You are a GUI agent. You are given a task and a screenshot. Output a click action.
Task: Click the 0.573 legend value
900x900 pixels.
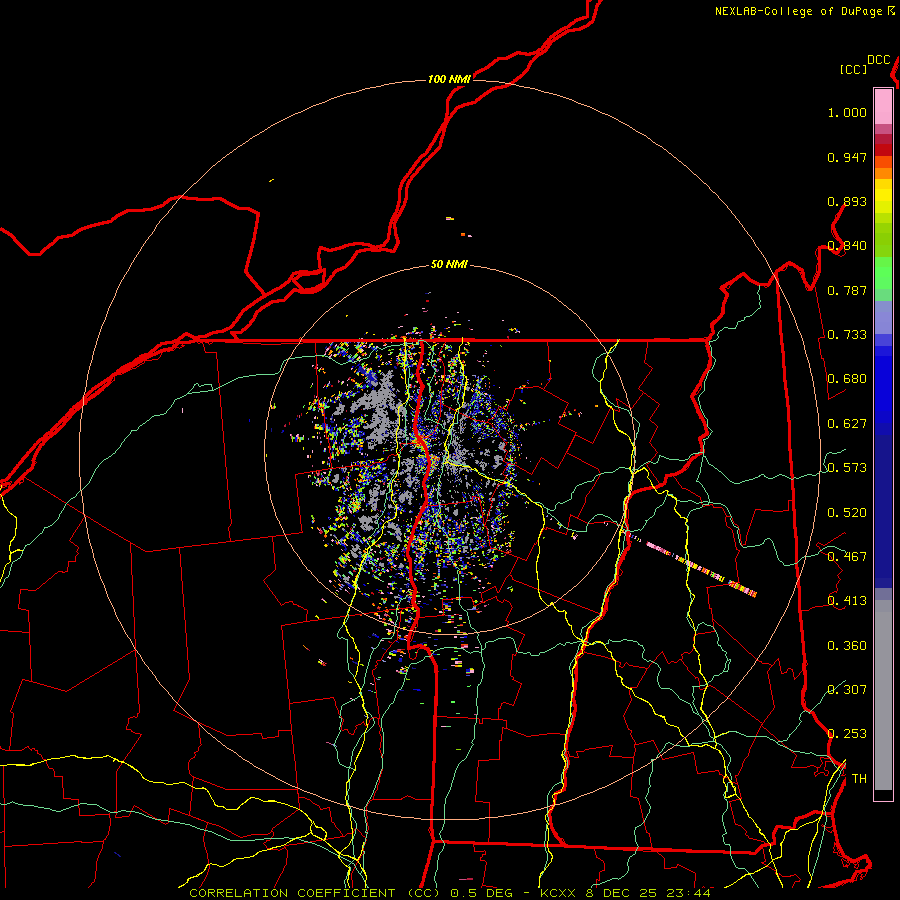(x=847, y=468)
